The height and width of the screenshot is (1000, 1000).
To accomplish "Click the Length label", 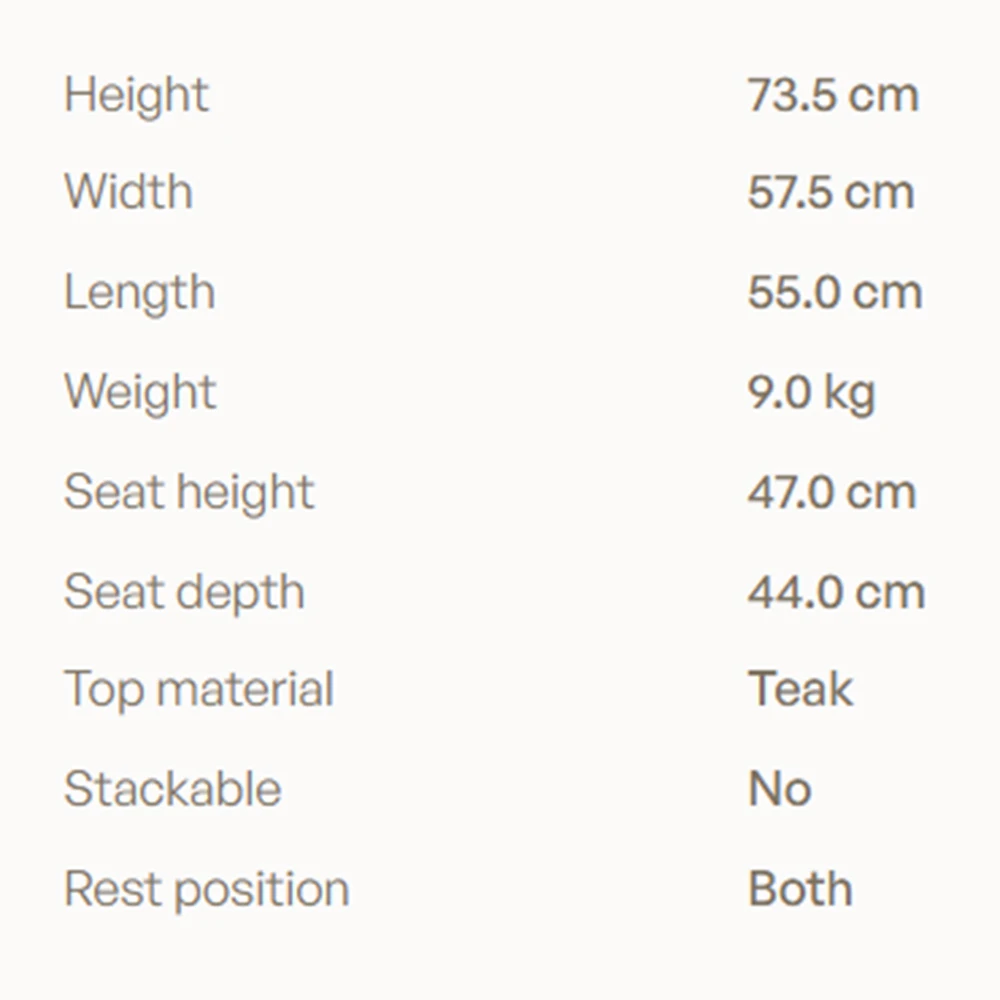I will pyautogui.click(x=140, y=295).
